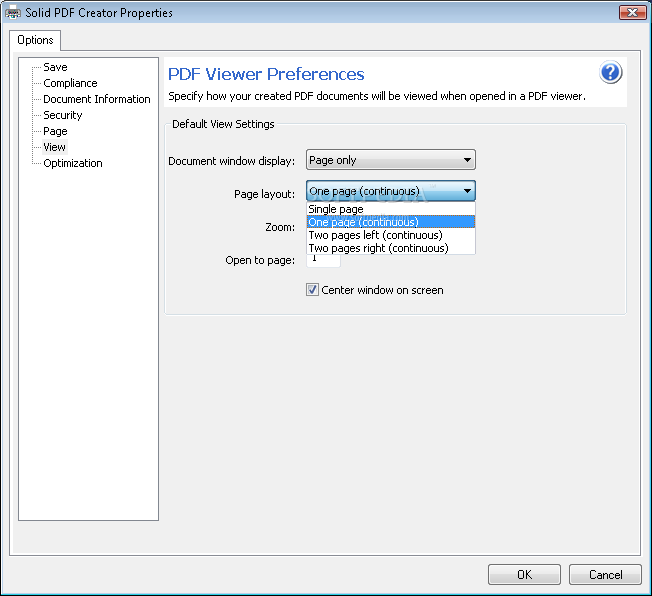Choose Single page from the layout list

pyautogui.click(x=390, y=209)
